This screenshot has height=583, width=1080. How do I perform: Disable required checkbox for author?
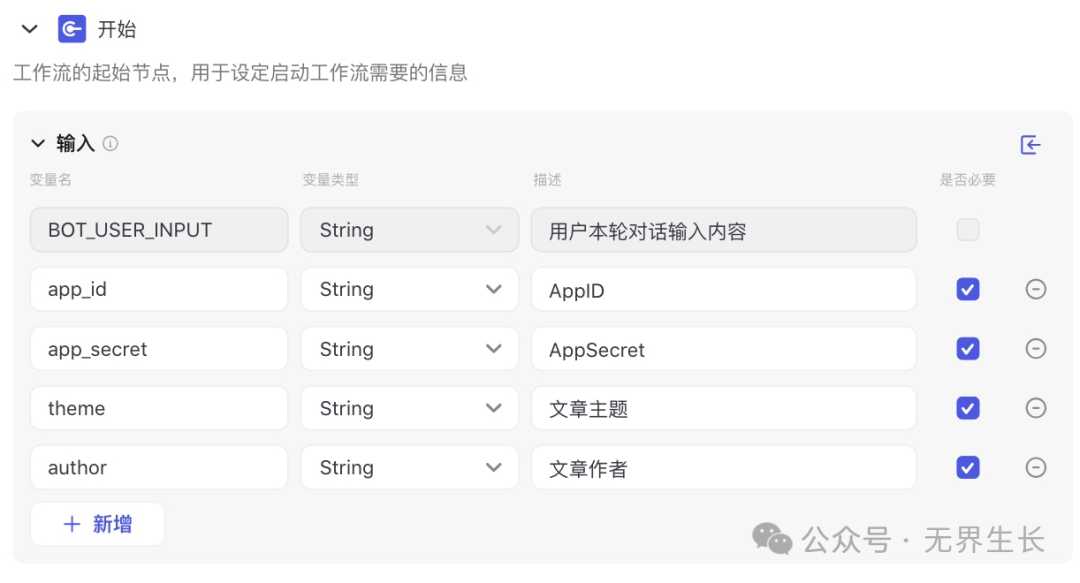tap(967, 467)
